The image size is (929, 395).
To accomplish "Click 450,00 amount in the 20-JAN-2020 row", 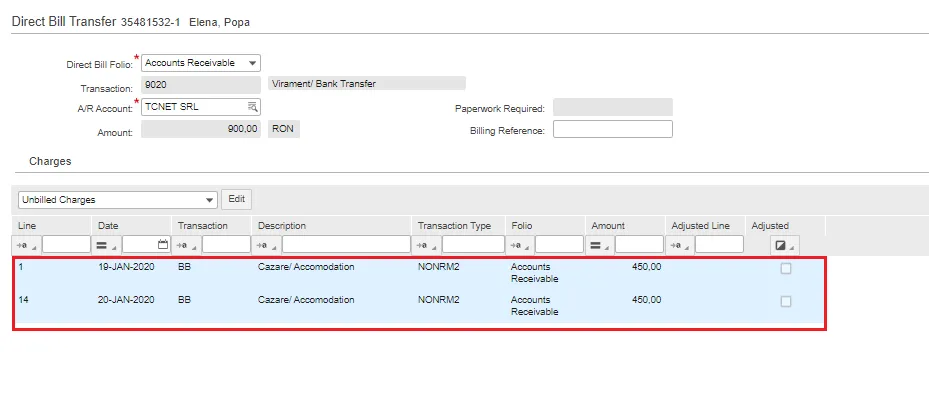I will (646, 300).
